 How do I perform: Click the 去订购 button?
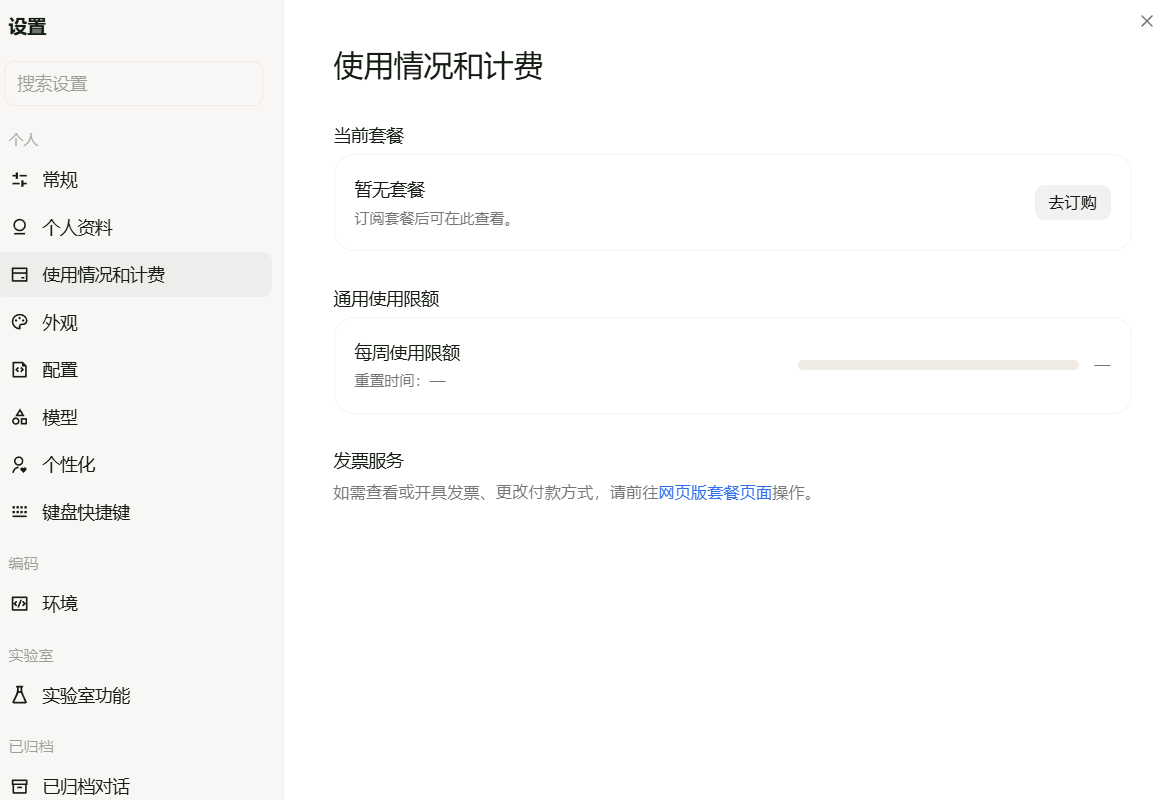click(x=1072, y=203)
